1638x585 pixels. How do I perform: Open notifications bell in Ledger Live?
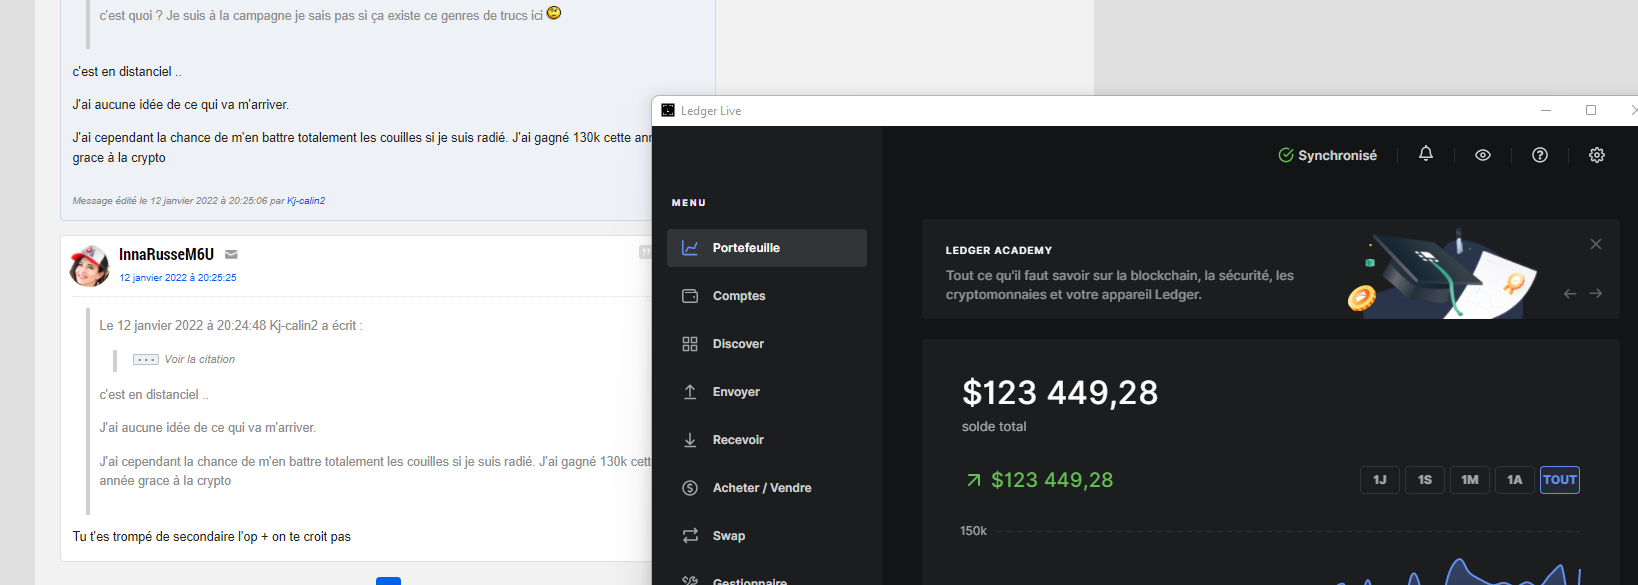[1426, 154]
